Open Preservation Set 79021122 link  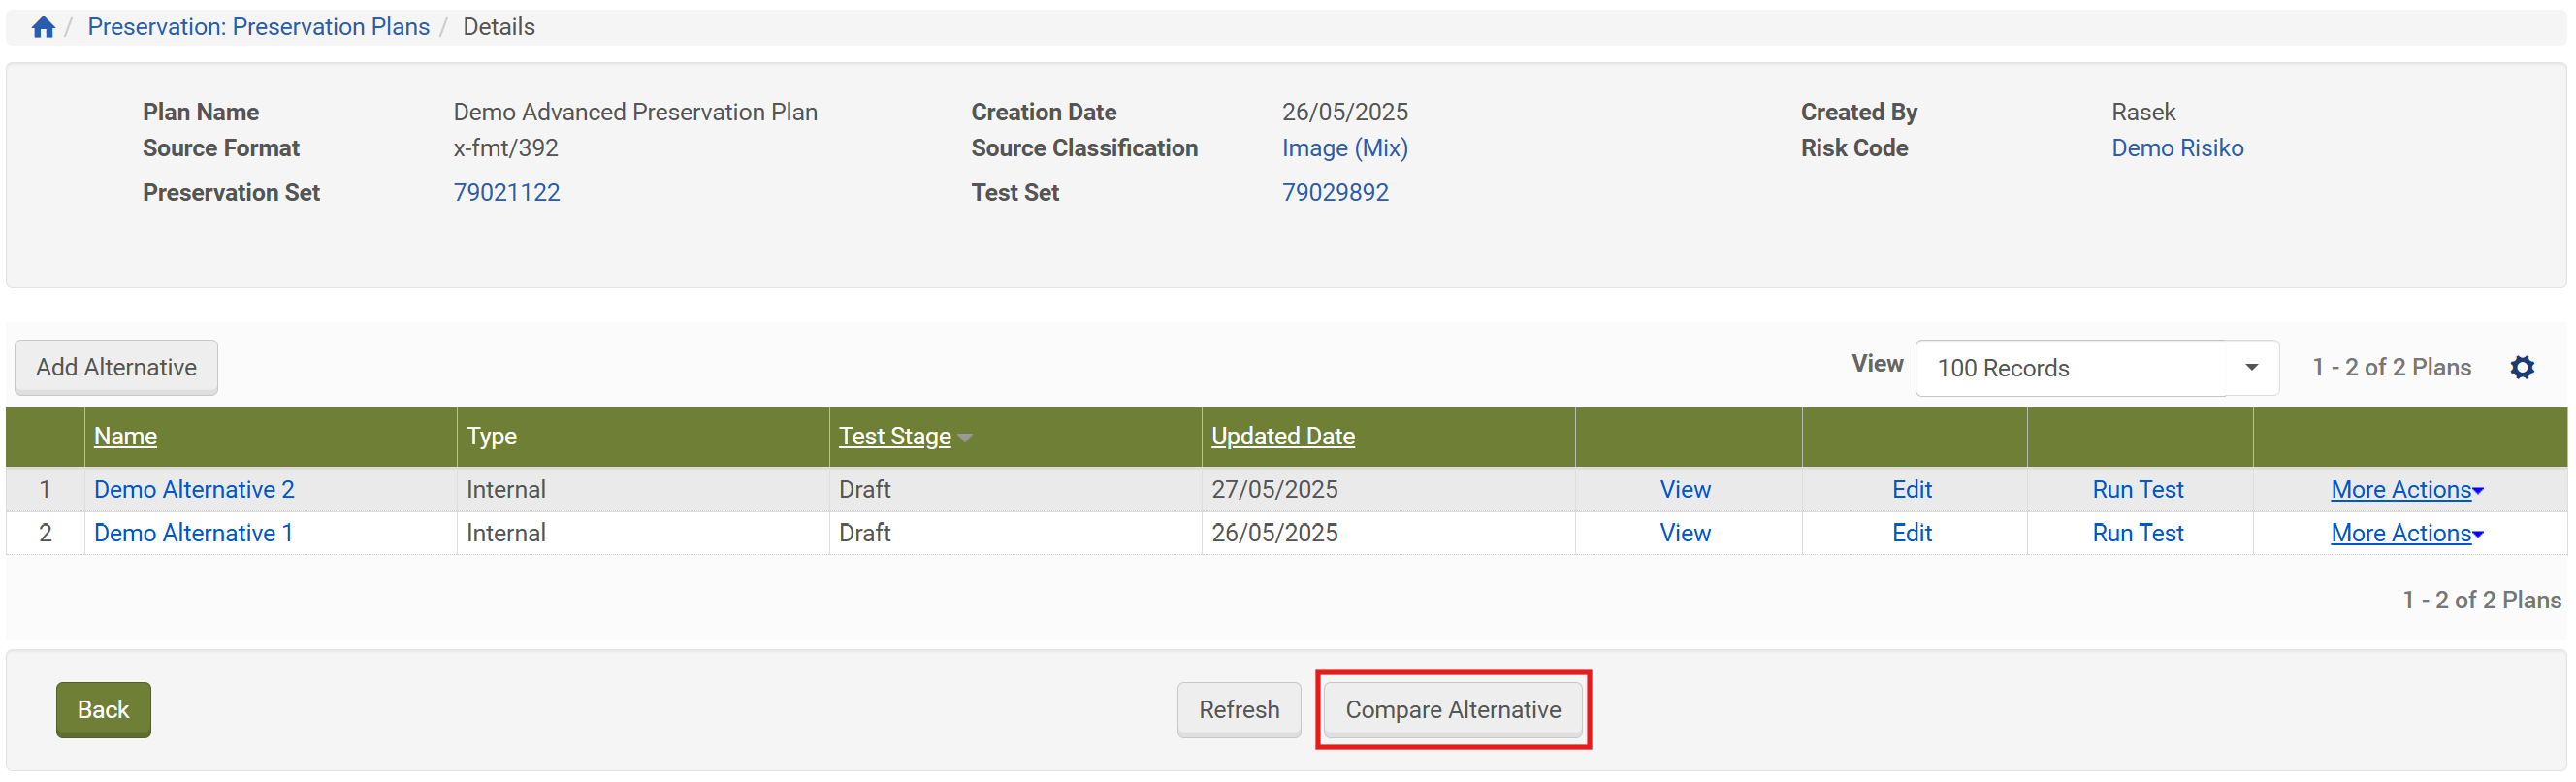click(506, 192)
